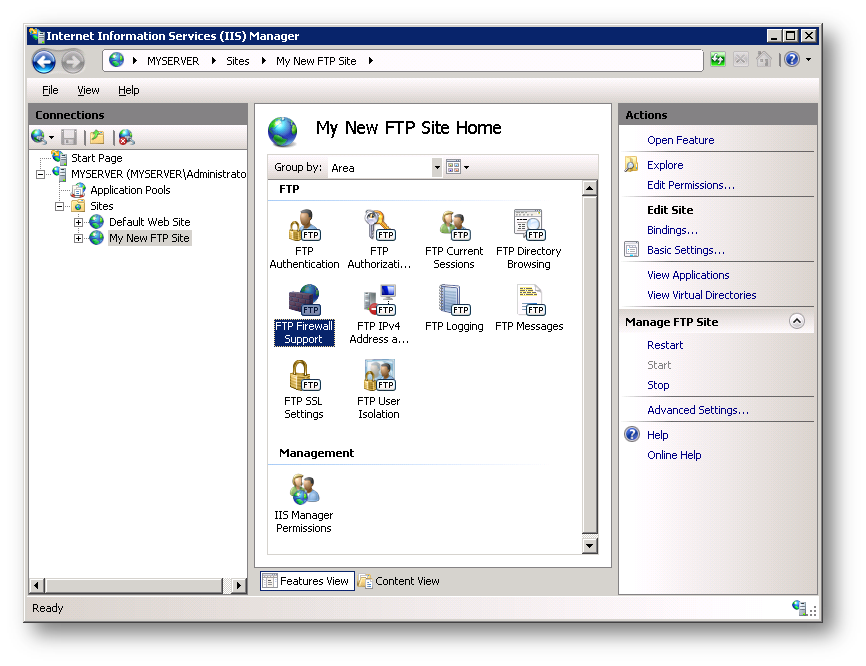
Task: Select Default Web Site tree item
Action: (x=149, y=222)
